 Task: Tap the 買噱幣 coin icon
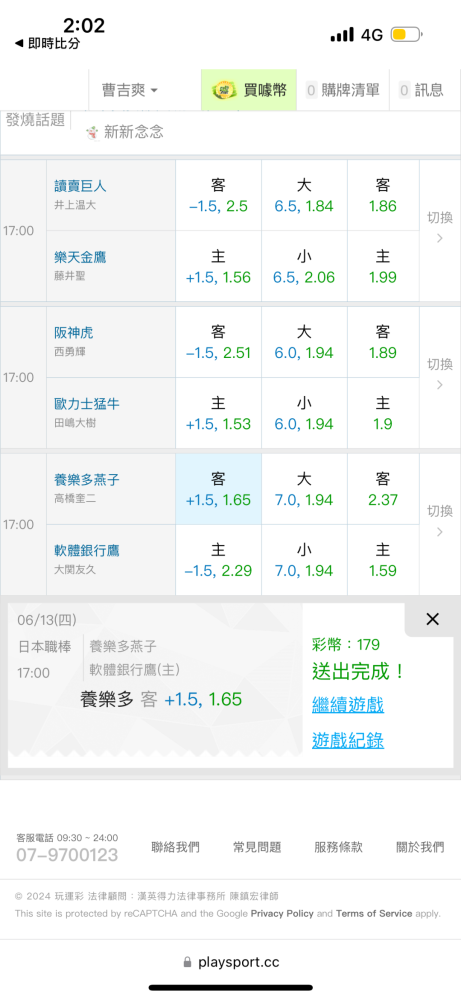(224, 90)
